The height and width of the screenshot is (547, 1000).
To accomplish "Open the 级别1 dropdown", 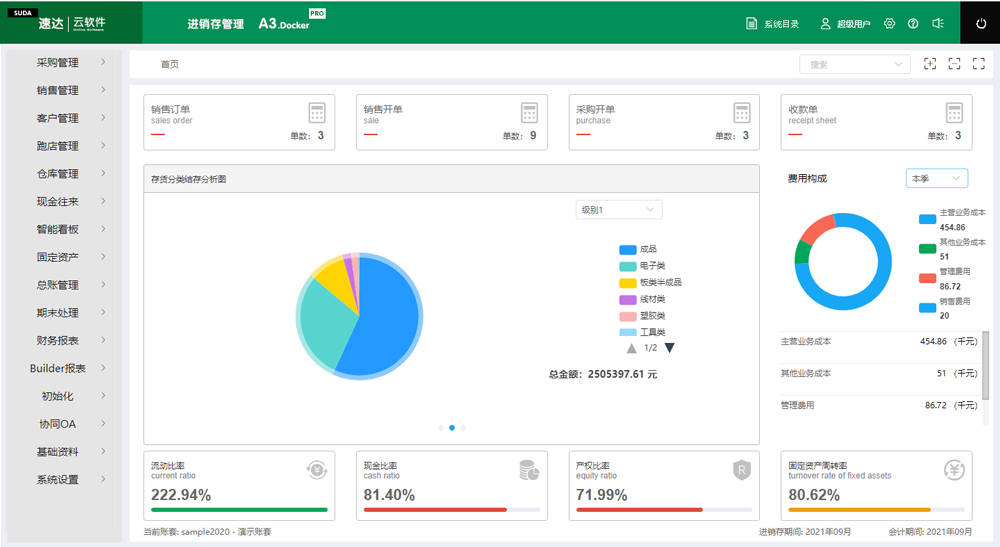I will [619, 210].
